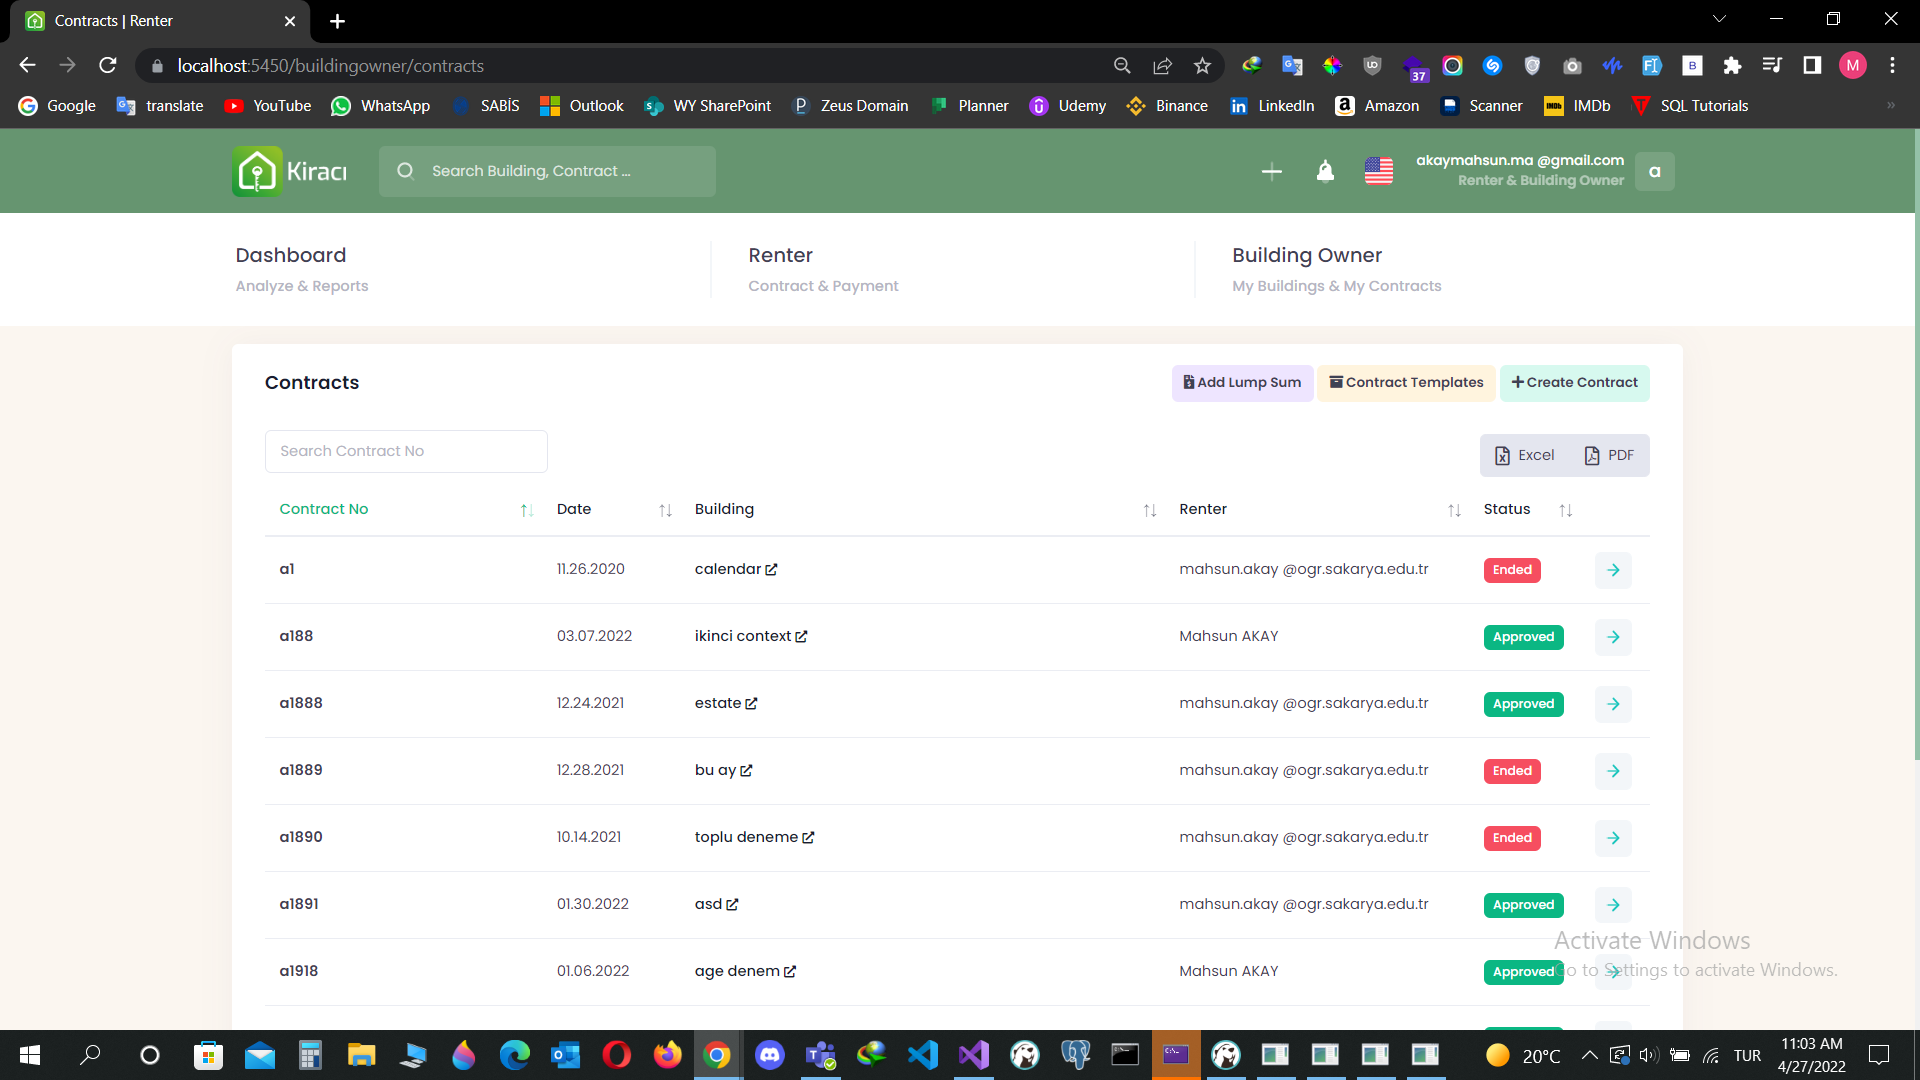Open external link icon next to calendar
This screenshot has width=1920, height=1080.
[x=771, y=570]
